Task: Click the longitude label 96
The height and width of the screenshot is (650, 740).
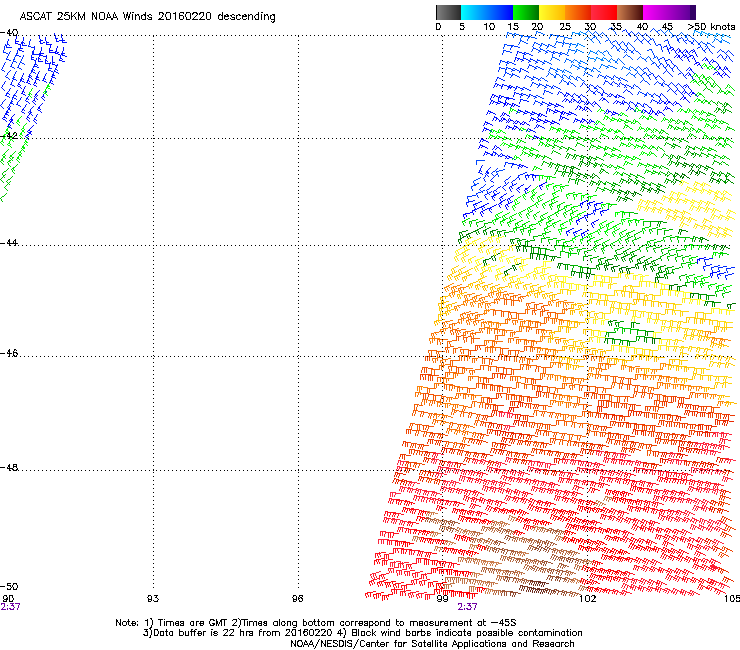Action: pos(297,599)
